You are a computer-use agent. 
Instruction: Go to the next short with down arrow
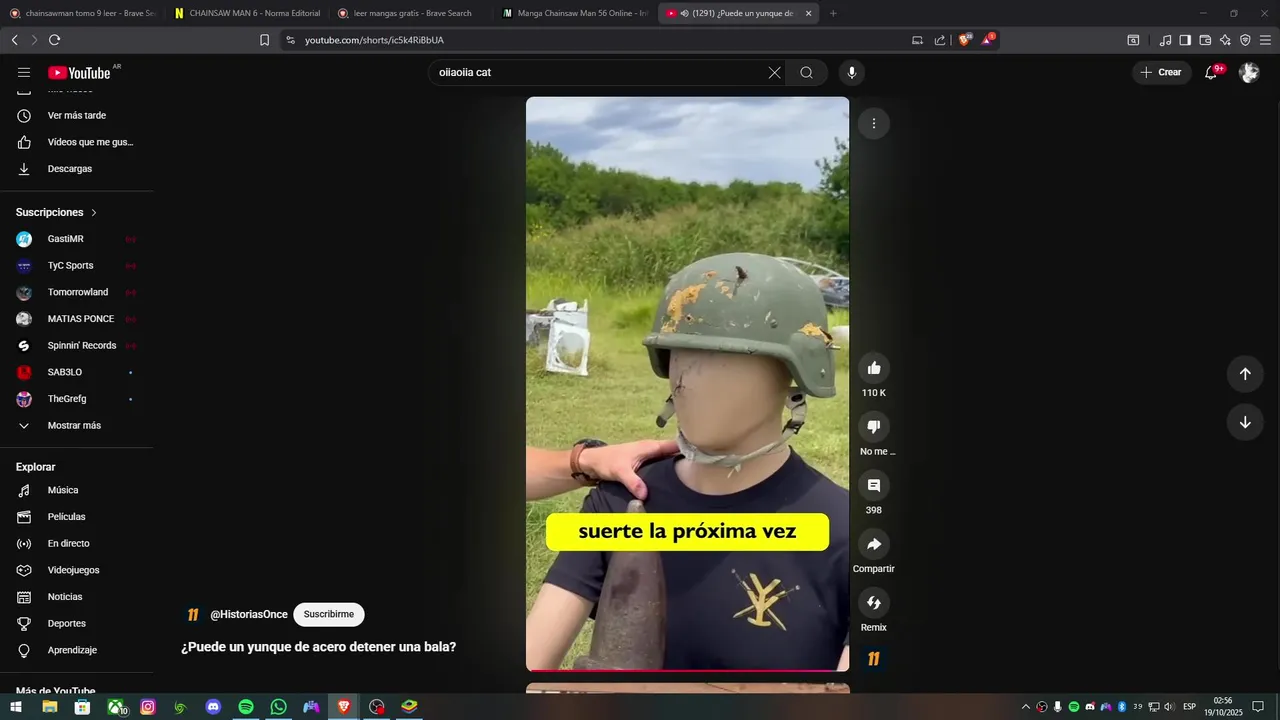(x=1245, y=422)
